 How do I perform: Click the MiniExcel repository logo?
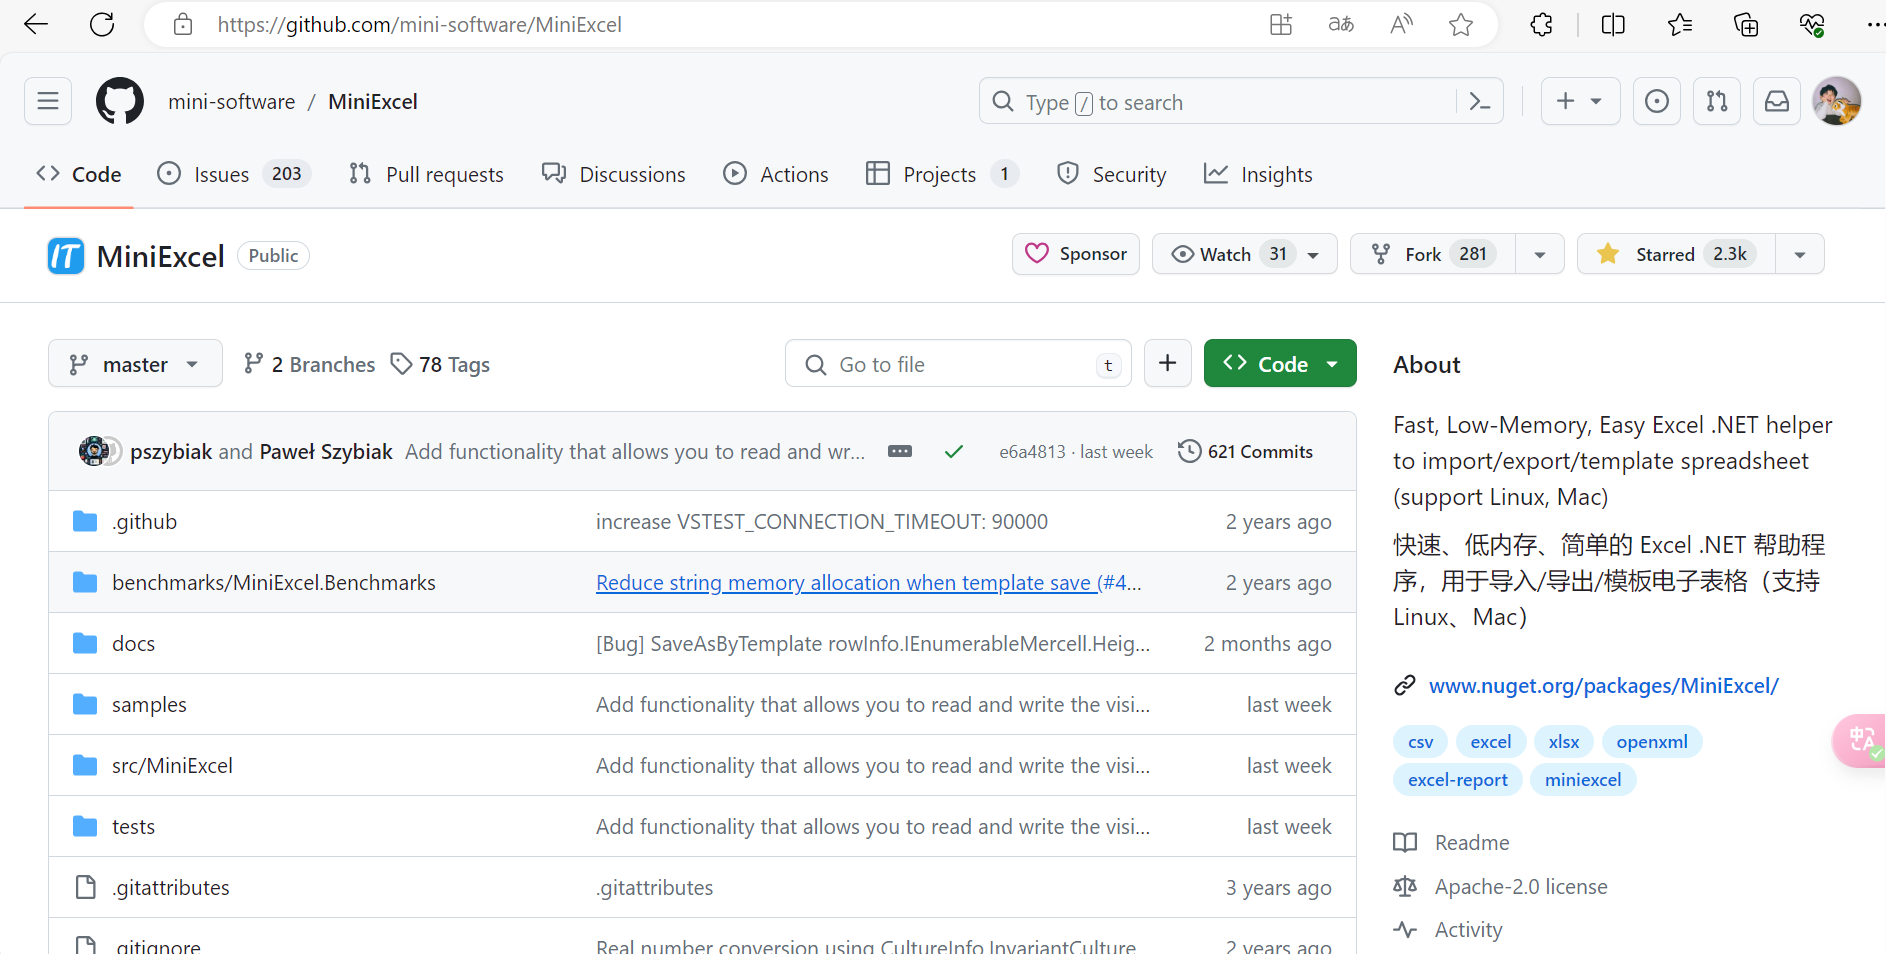click(66, 256)
